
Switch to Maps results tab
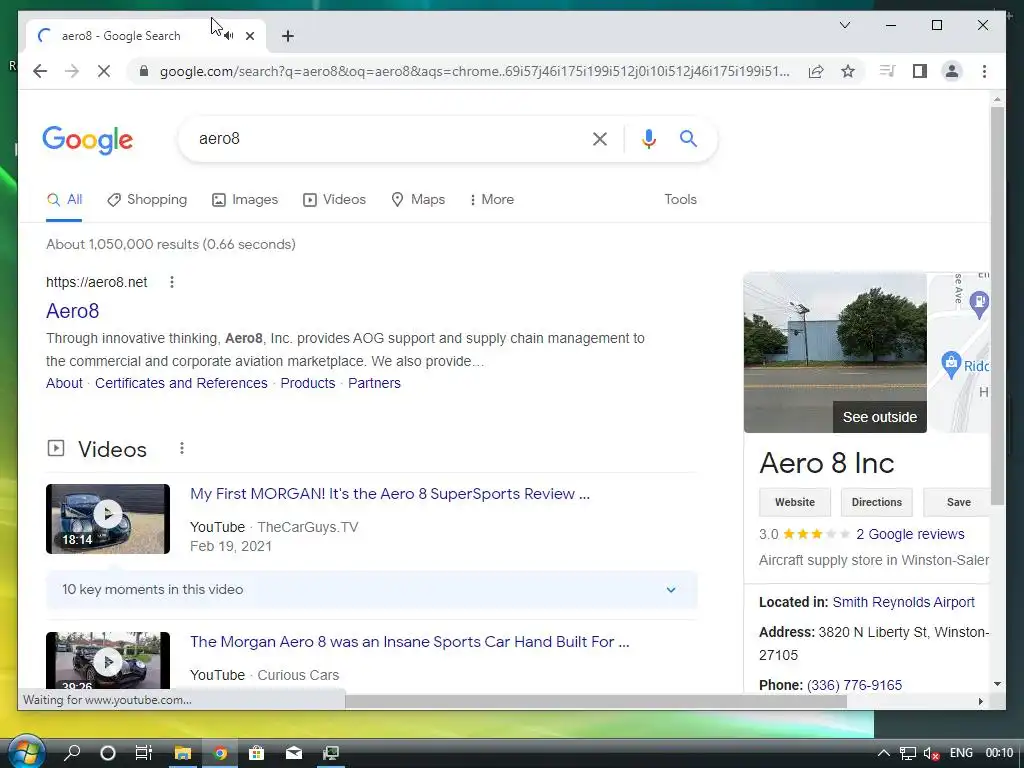[x=418, y=200]
